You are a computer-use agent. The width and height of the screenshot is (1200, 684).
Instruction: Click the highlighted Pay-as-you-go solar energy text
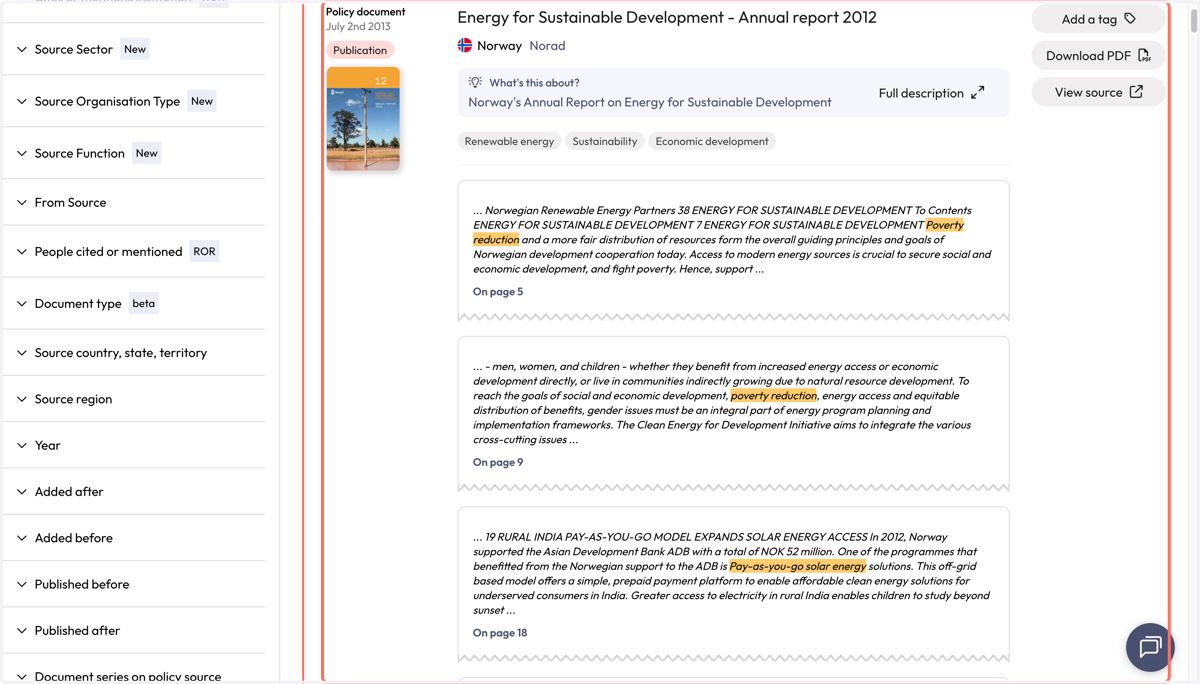pos(798,566)
